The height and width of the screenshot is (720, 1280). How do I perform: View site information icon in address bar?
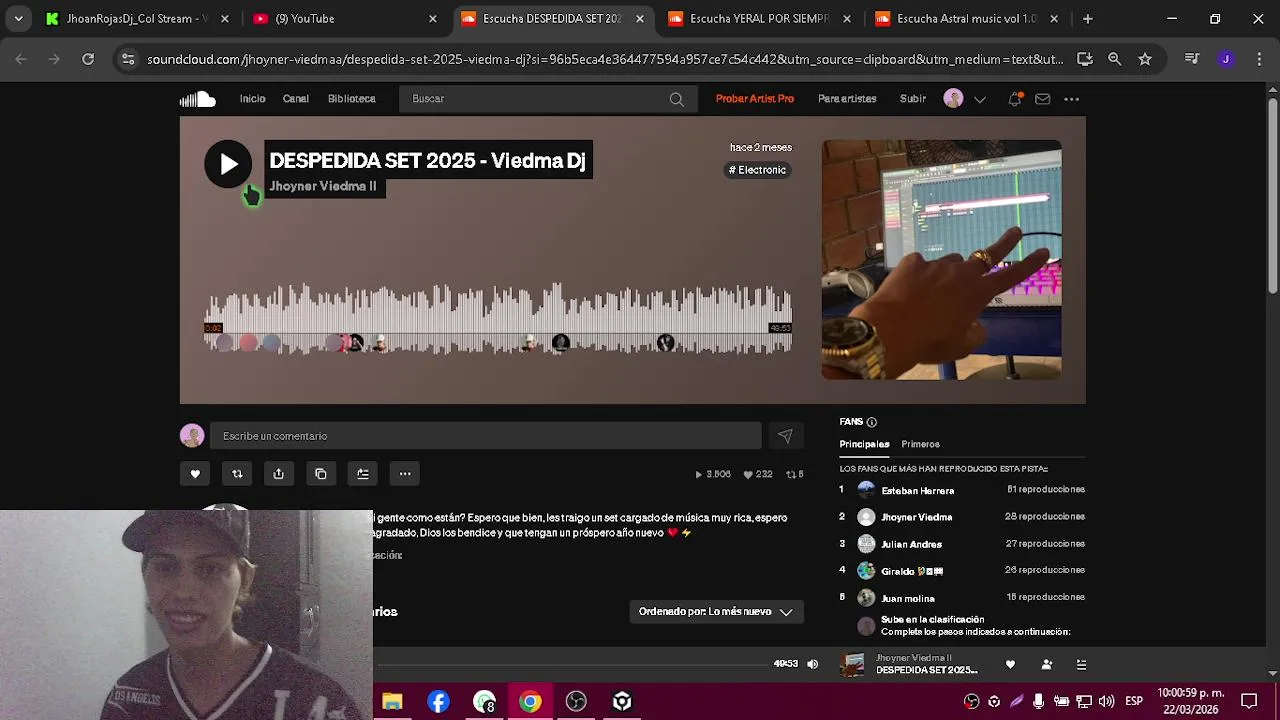click(128, 59)
